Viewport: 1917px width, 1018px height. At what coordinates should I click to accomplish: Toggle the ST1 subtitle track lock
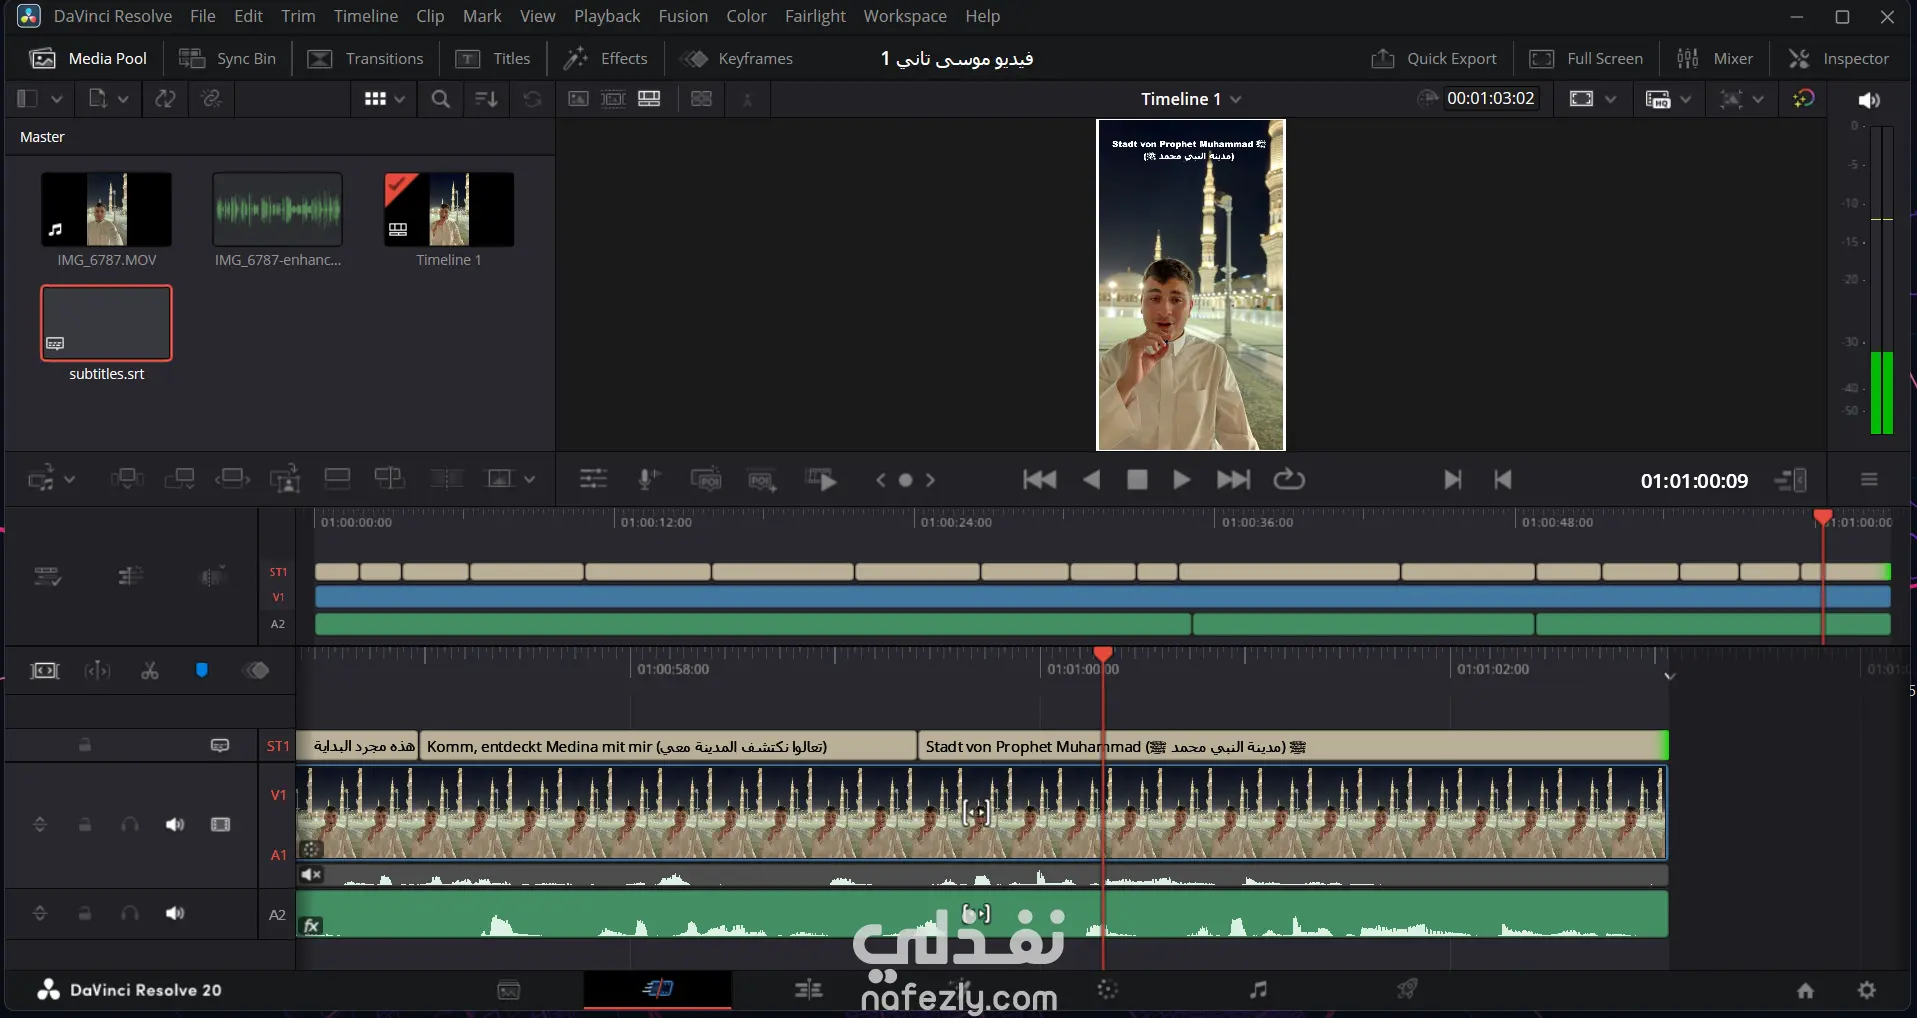coord(85,745)
